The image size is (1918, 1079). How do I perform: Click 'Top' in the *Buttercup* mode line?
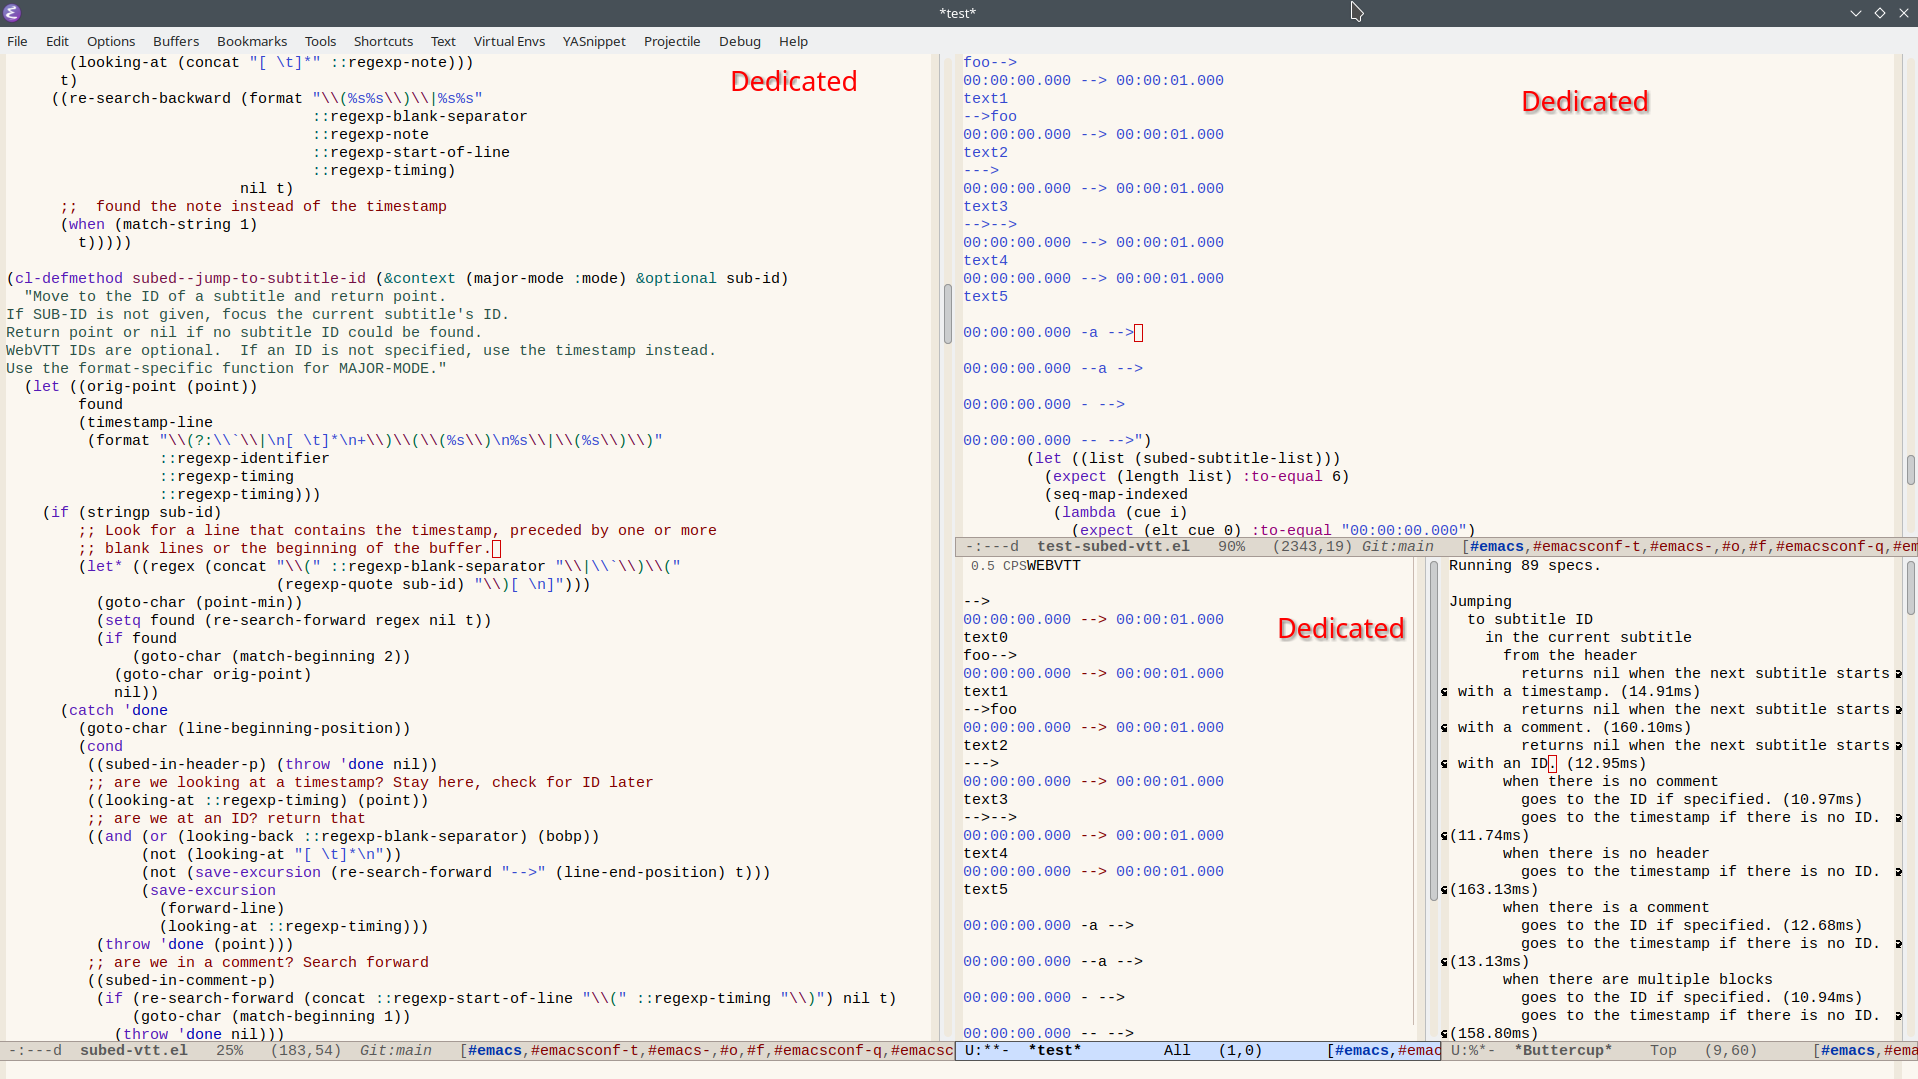(x=1663, y=1050)
